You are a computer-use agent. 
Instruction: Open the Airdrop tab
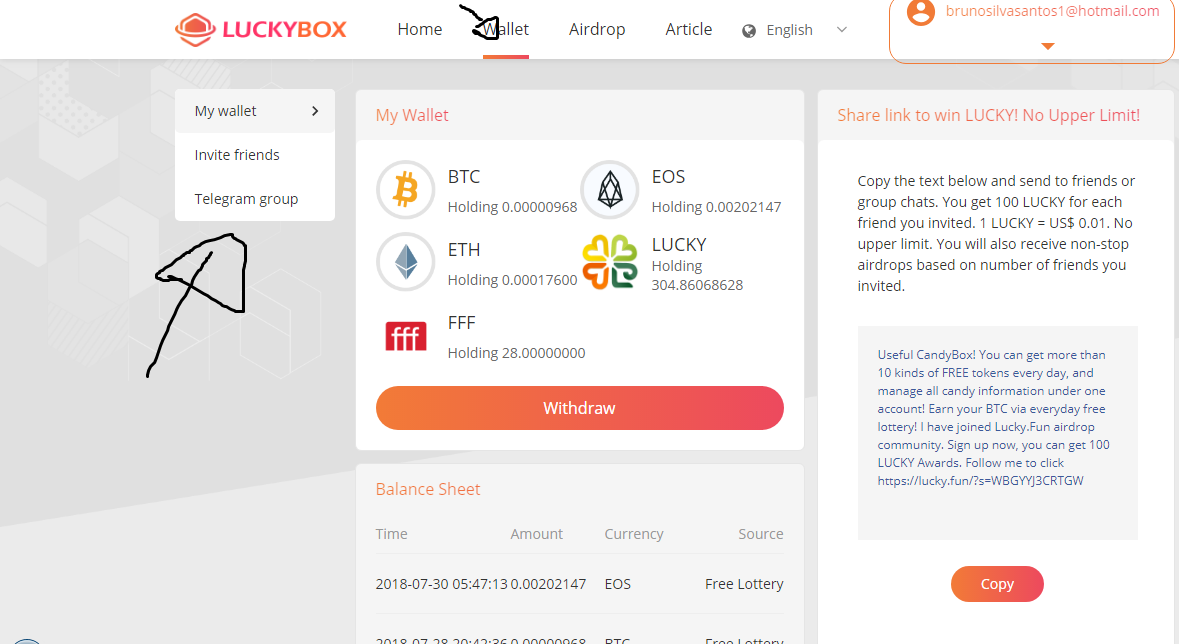[x=597, y=29]
